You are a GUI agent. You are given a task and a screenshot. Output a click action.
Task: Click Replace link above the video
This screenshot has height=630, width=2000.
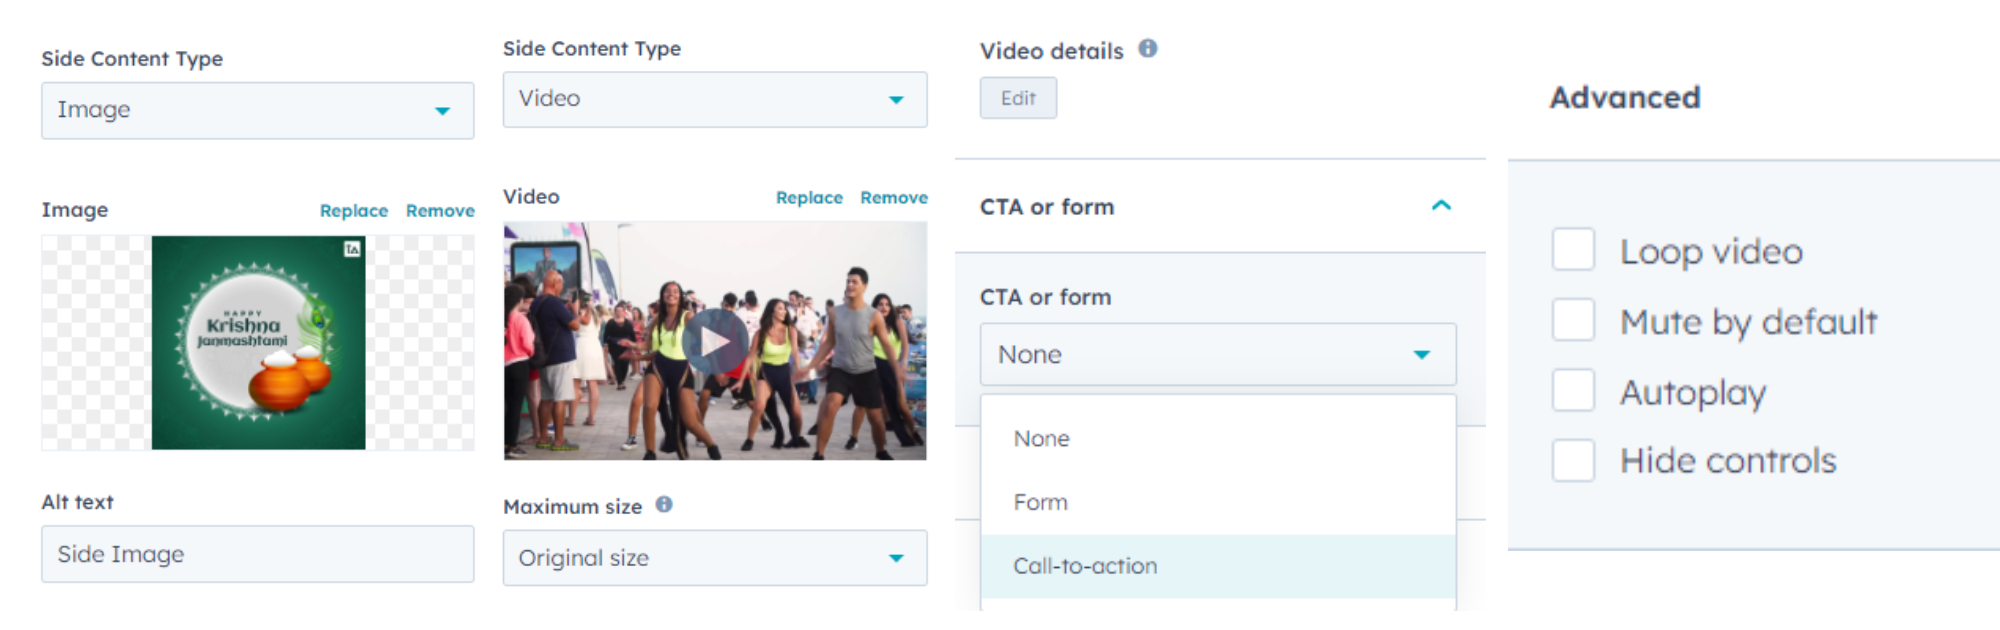coord(809,198)
